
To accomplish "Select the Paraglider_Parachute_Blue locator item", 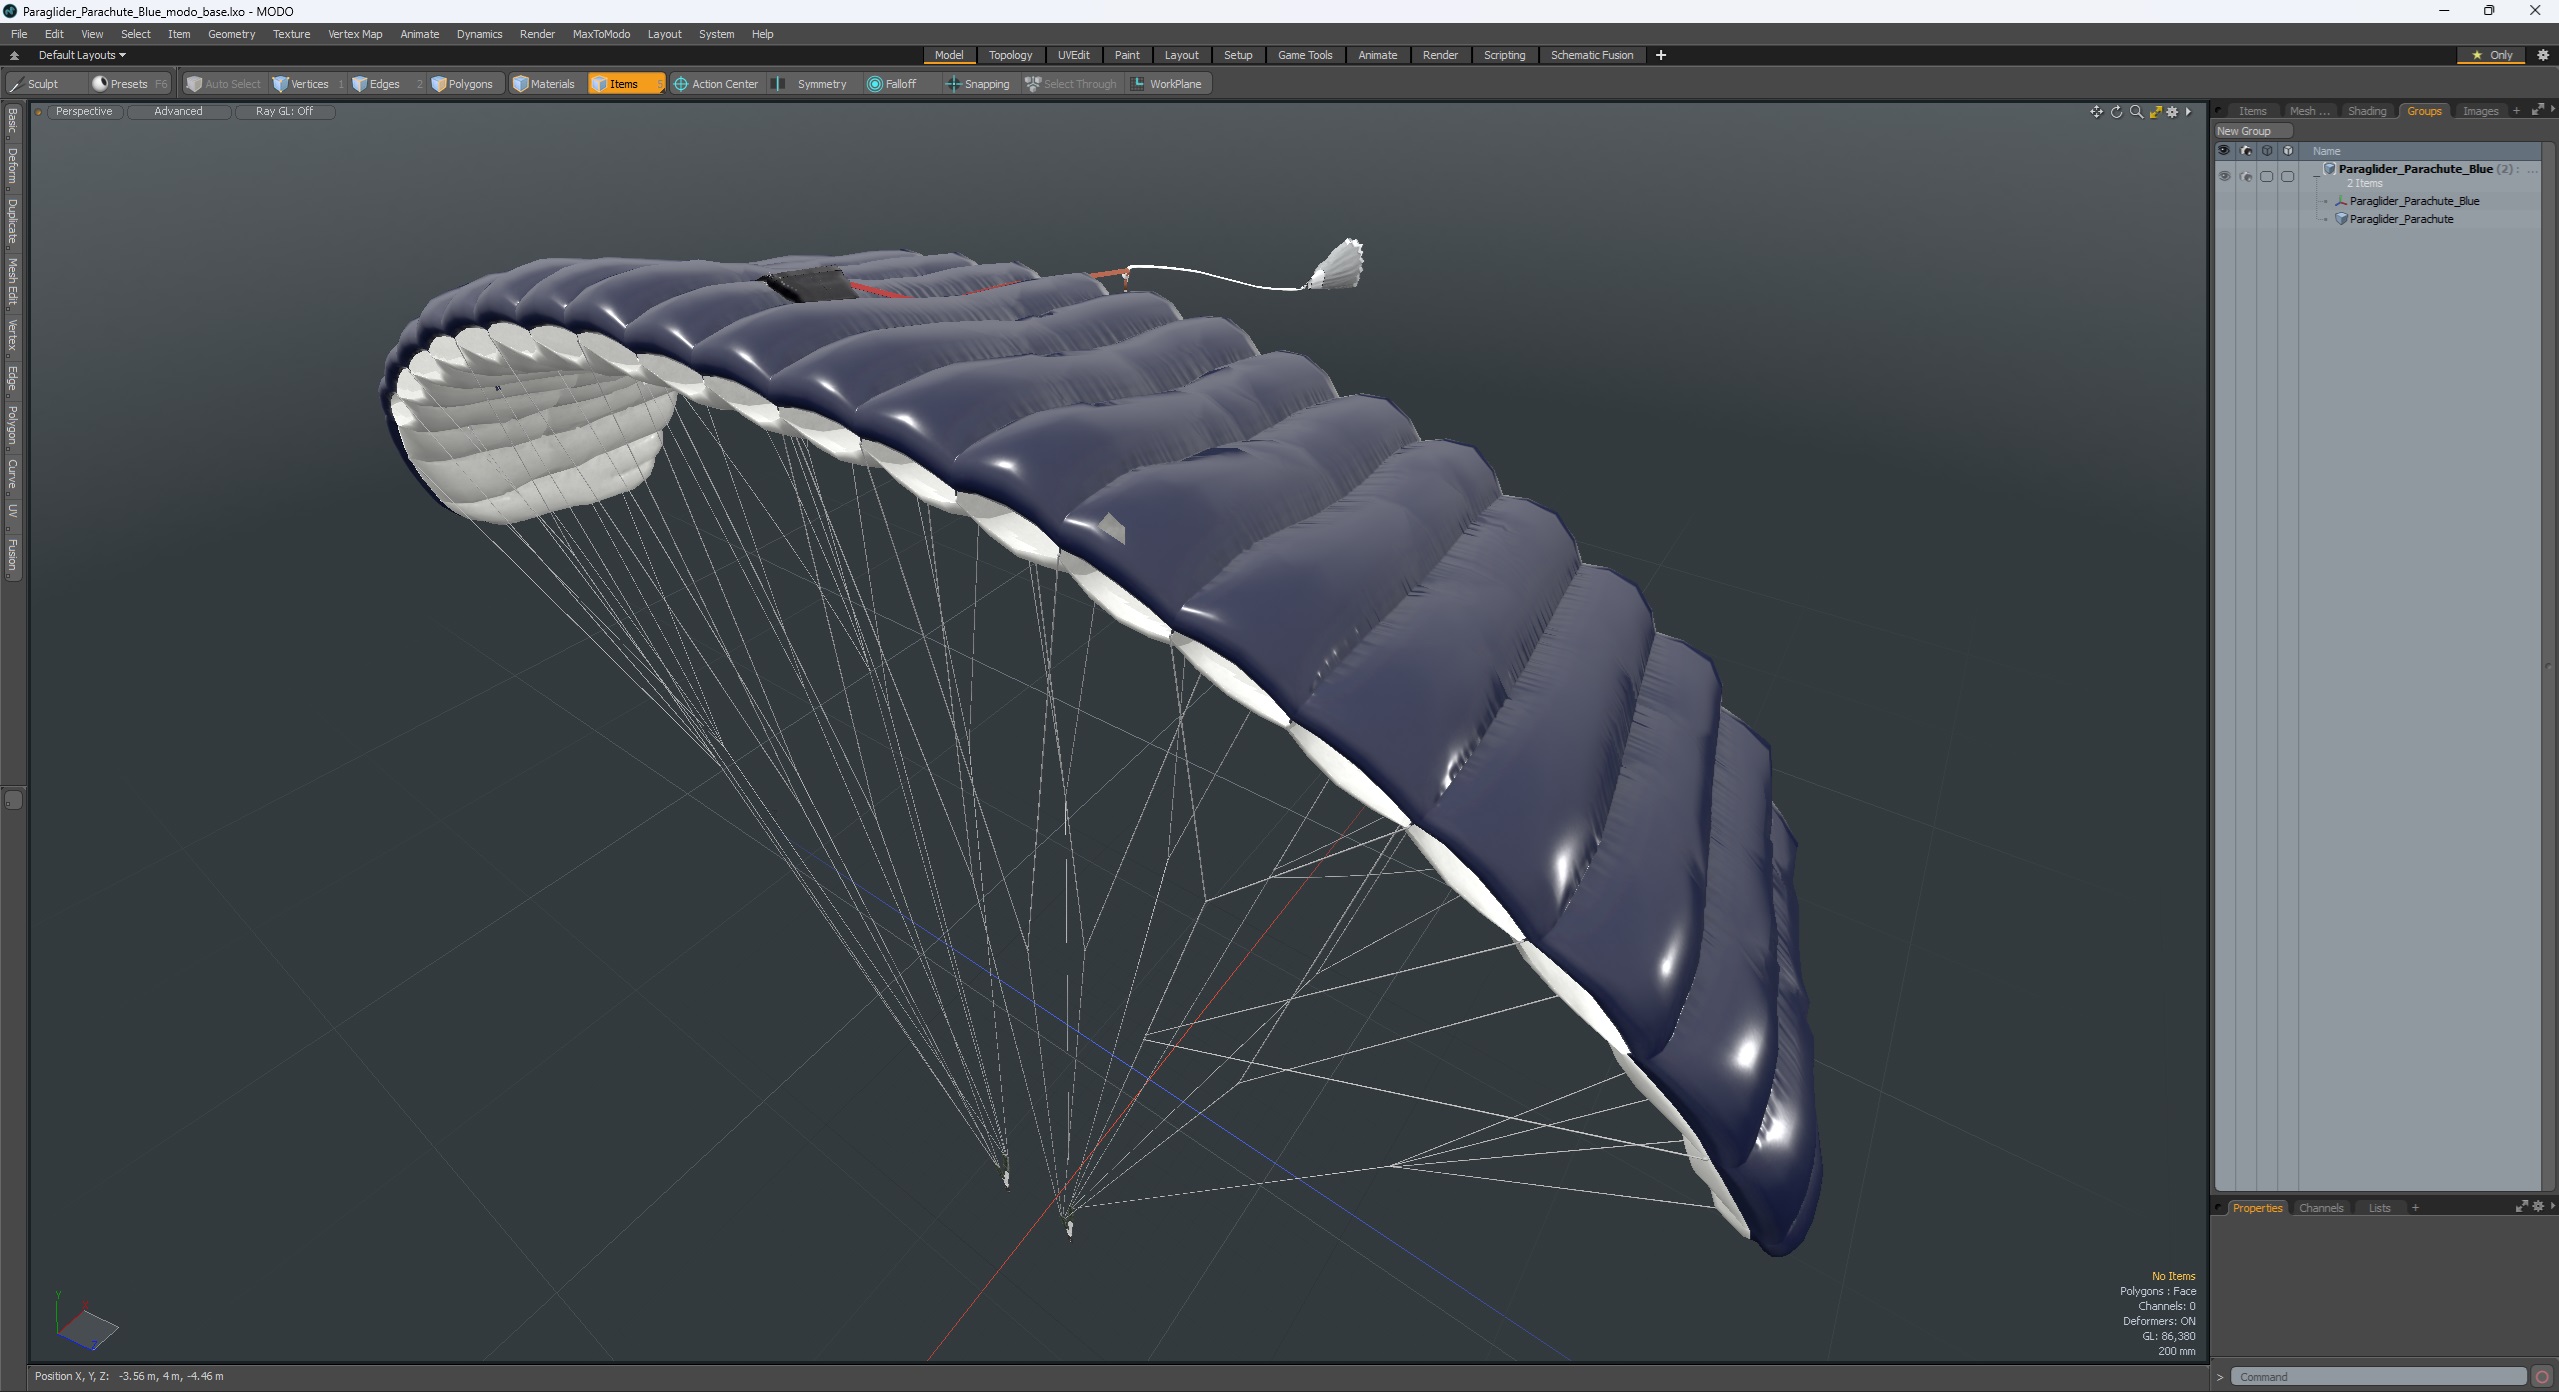I will (x=2414, y=201).
